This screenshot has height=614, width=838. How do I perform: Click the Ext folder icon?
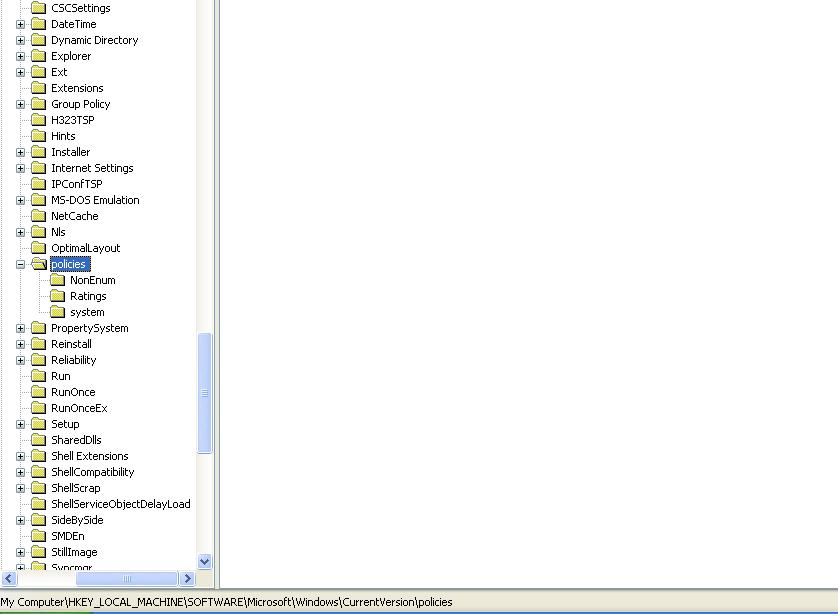click(x=38, y=72)
